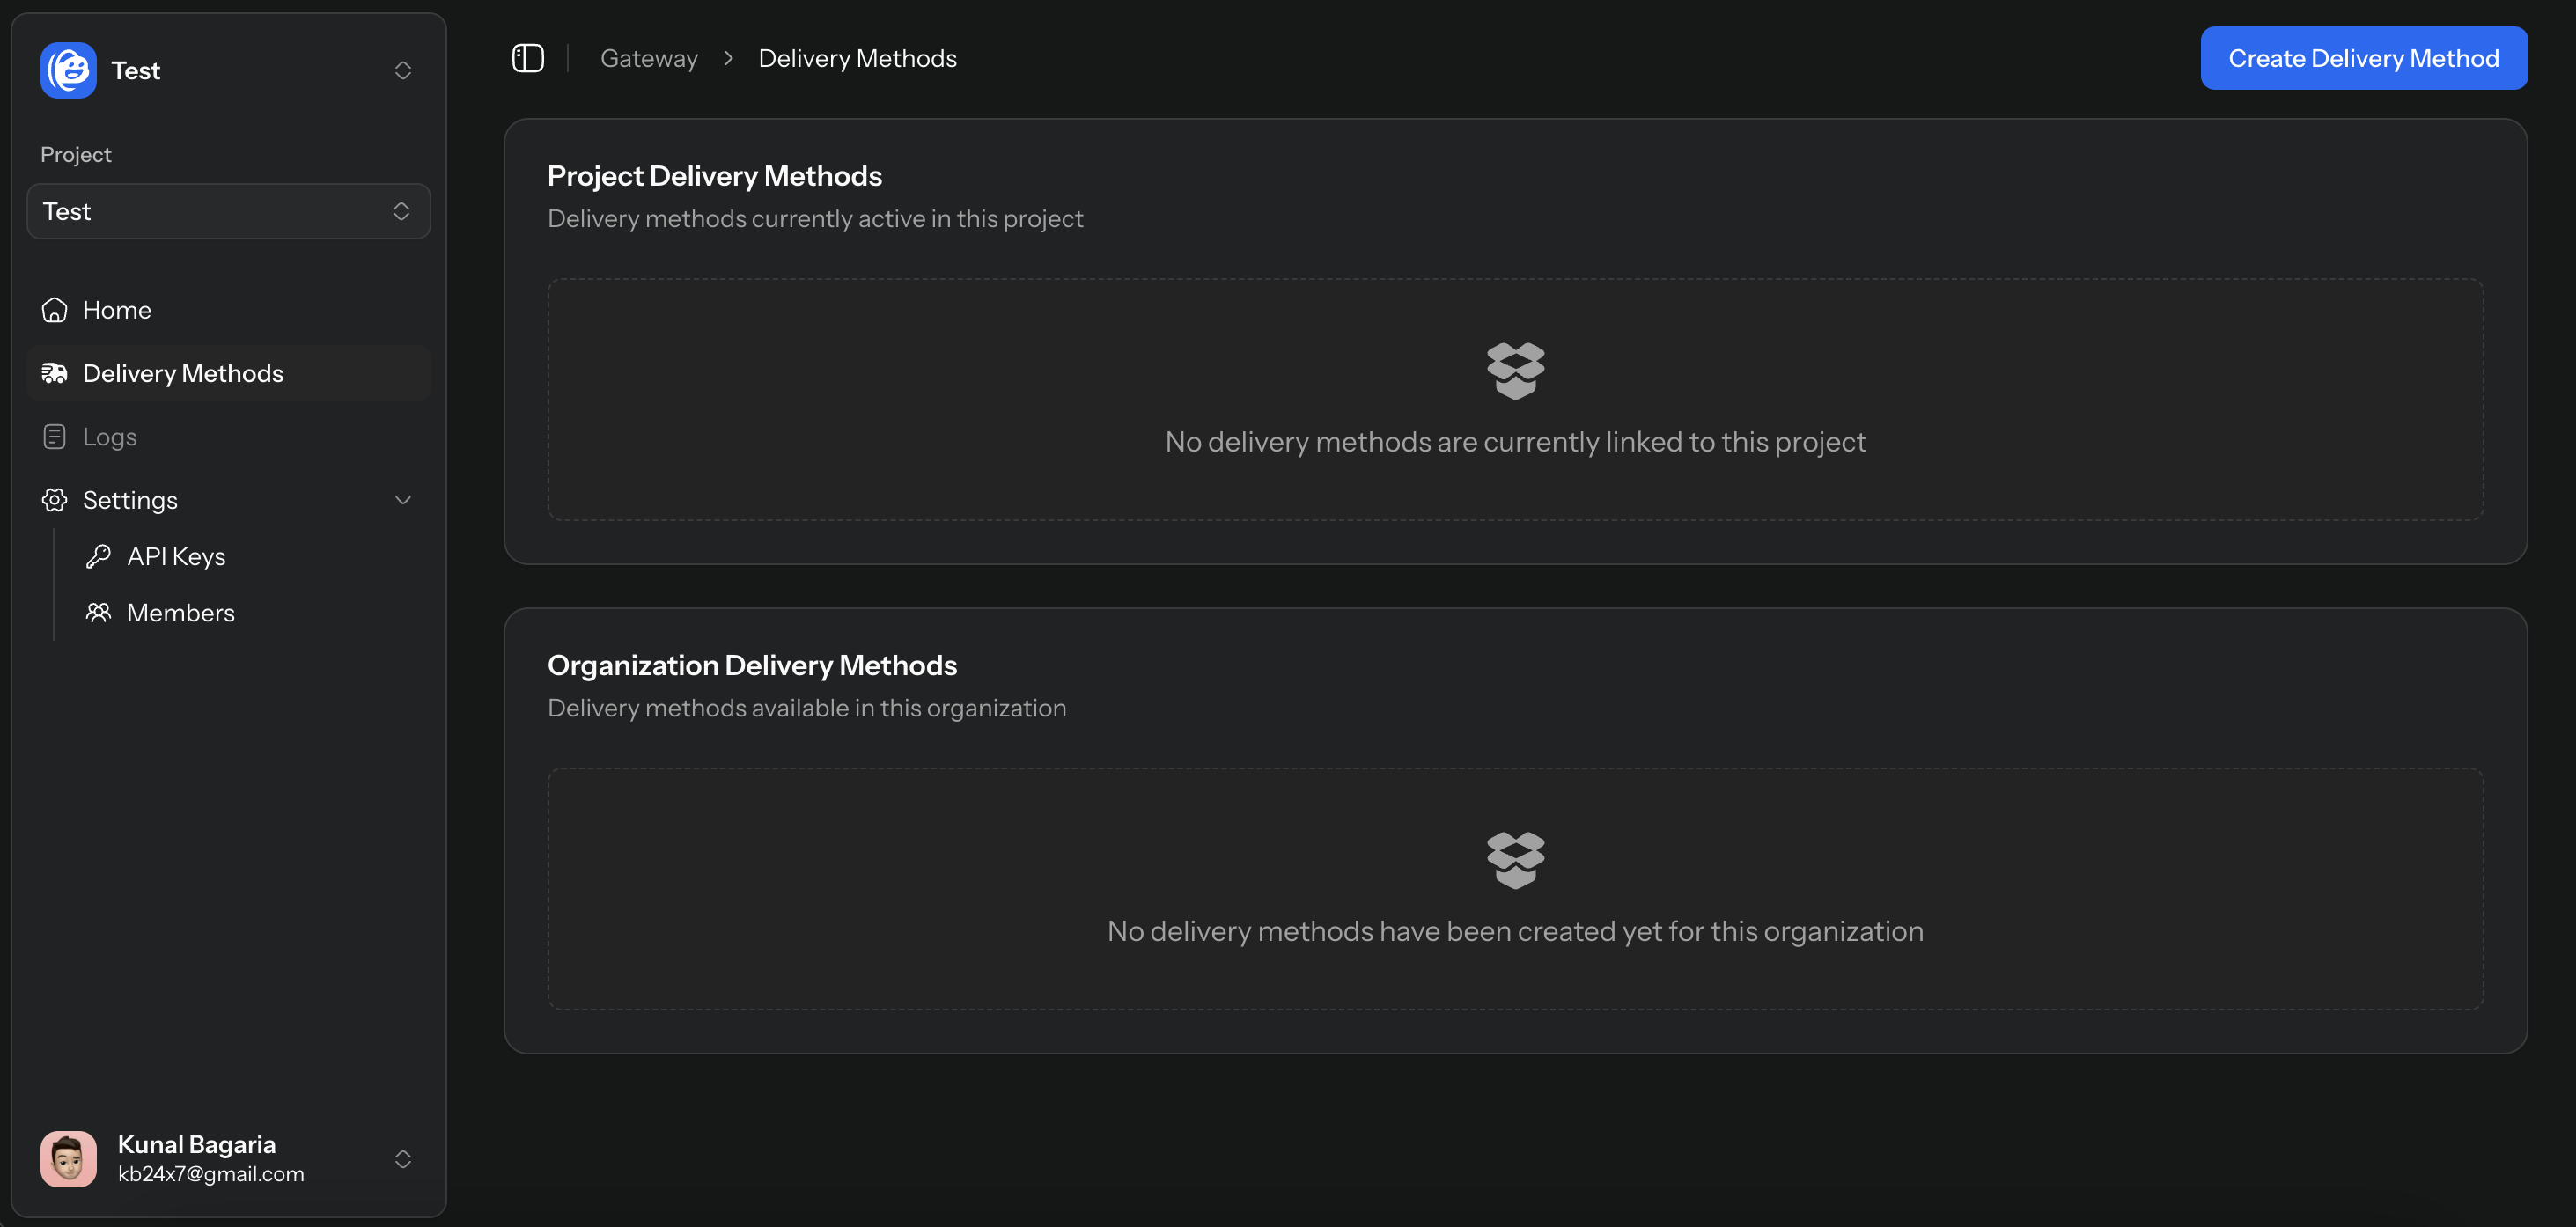
Task: Click the Test organization logo icon
Action: click(68, 70)
